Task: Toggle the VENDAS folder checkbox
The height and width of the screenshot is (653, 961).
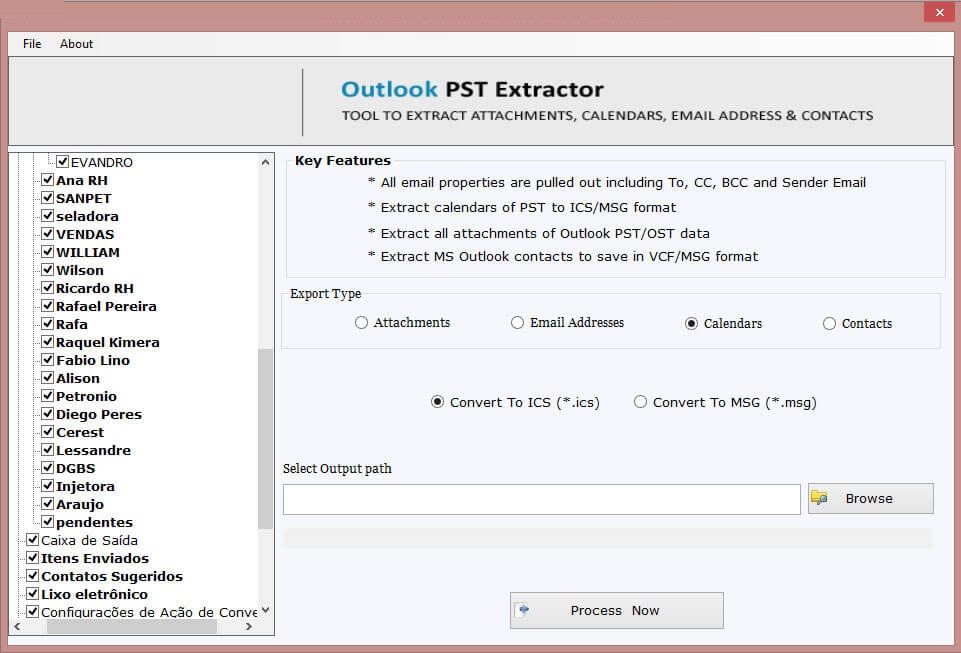Action: (48, 234)
